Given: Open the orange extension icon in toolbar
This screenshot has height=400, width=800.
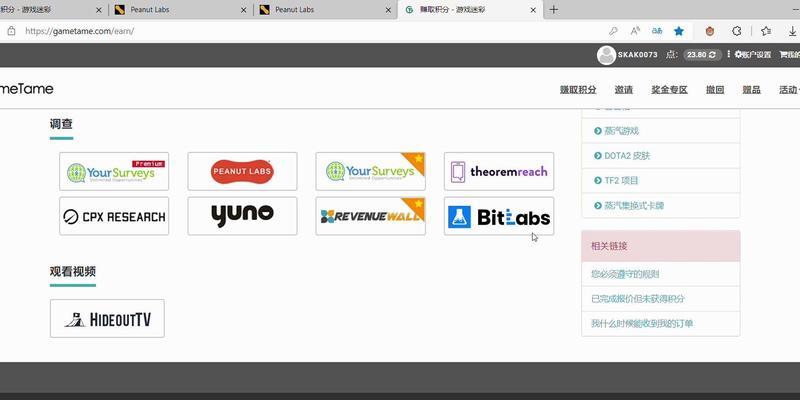Looking at the screenshot, I should (710, 31).
